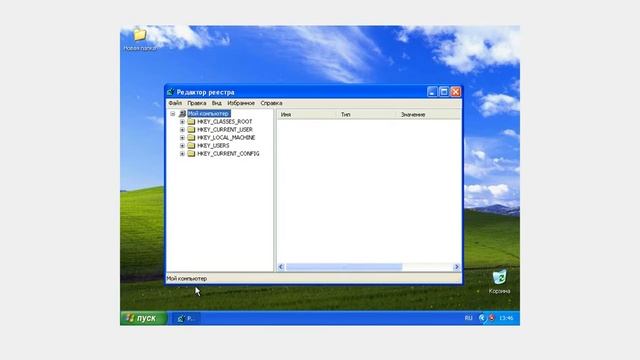
Task: Click the Мой компьютер computer icon
Action: 182,113
